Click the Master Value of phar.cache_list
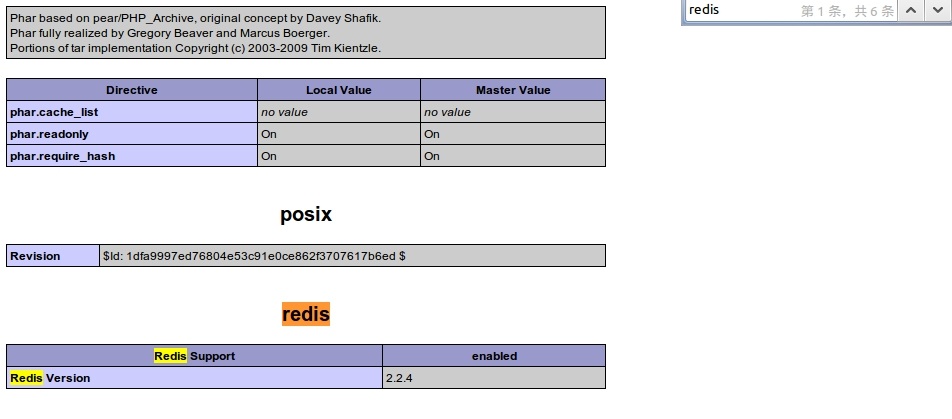The height and width of the screenshot is (419, 952). tap(447, 112)
